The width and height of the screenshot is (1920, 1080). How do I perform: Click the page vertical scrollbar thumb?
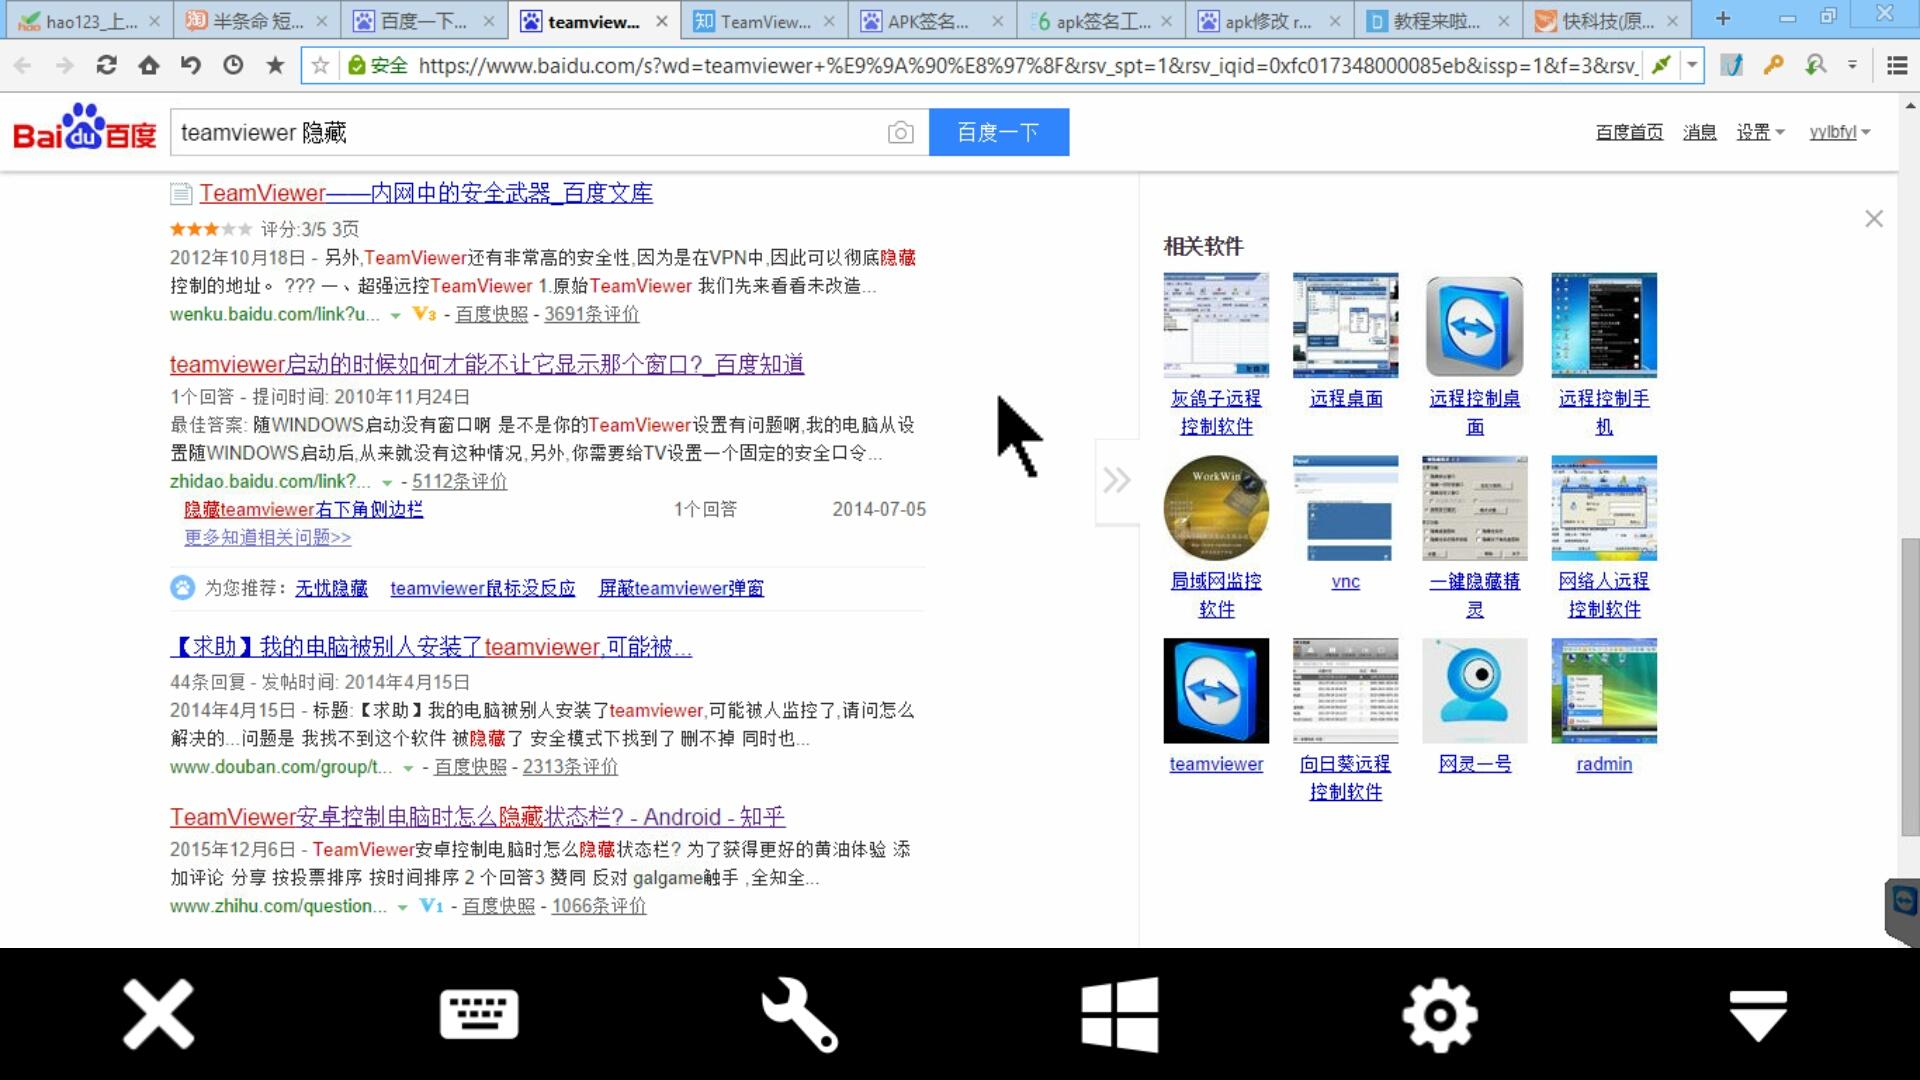(x=1910, y=686)
